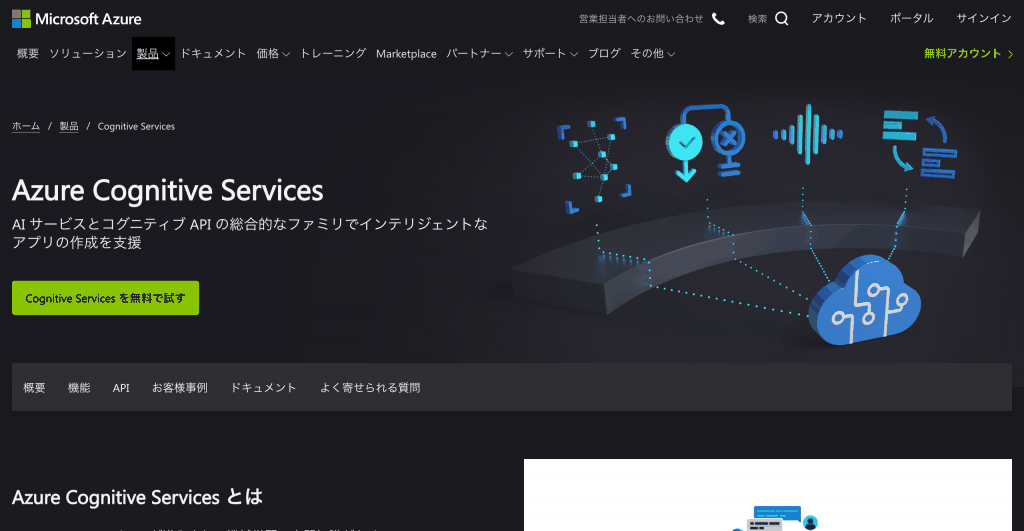This screenshot has height=531, width=1024.
Task: Click the ホーム breadcrumb link
Action: pos(26,126)
